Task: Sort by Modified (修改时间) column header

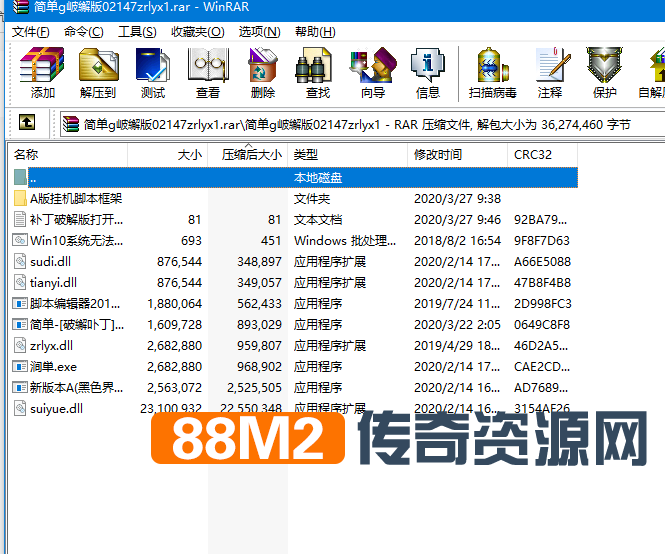Action: pos(458,155)
